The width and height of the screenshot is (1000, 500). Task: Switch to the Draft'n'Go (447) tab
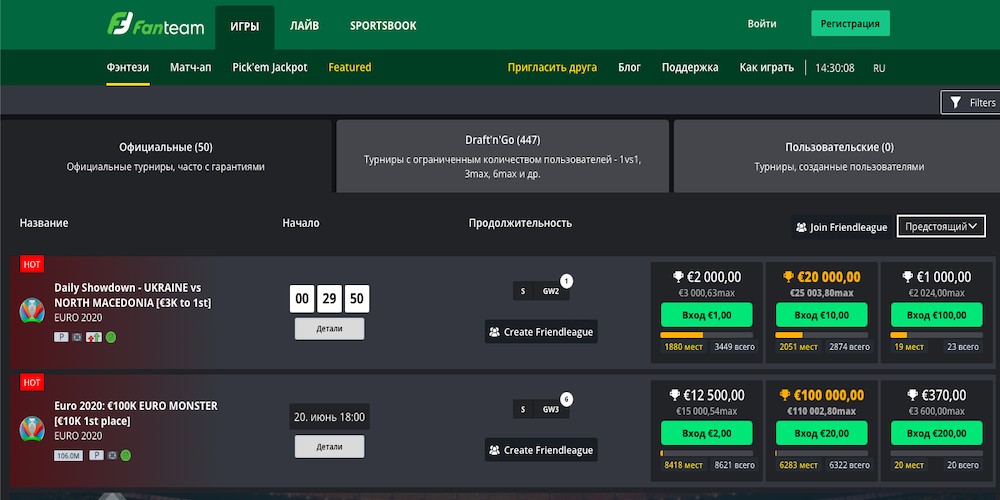(502, 155)
